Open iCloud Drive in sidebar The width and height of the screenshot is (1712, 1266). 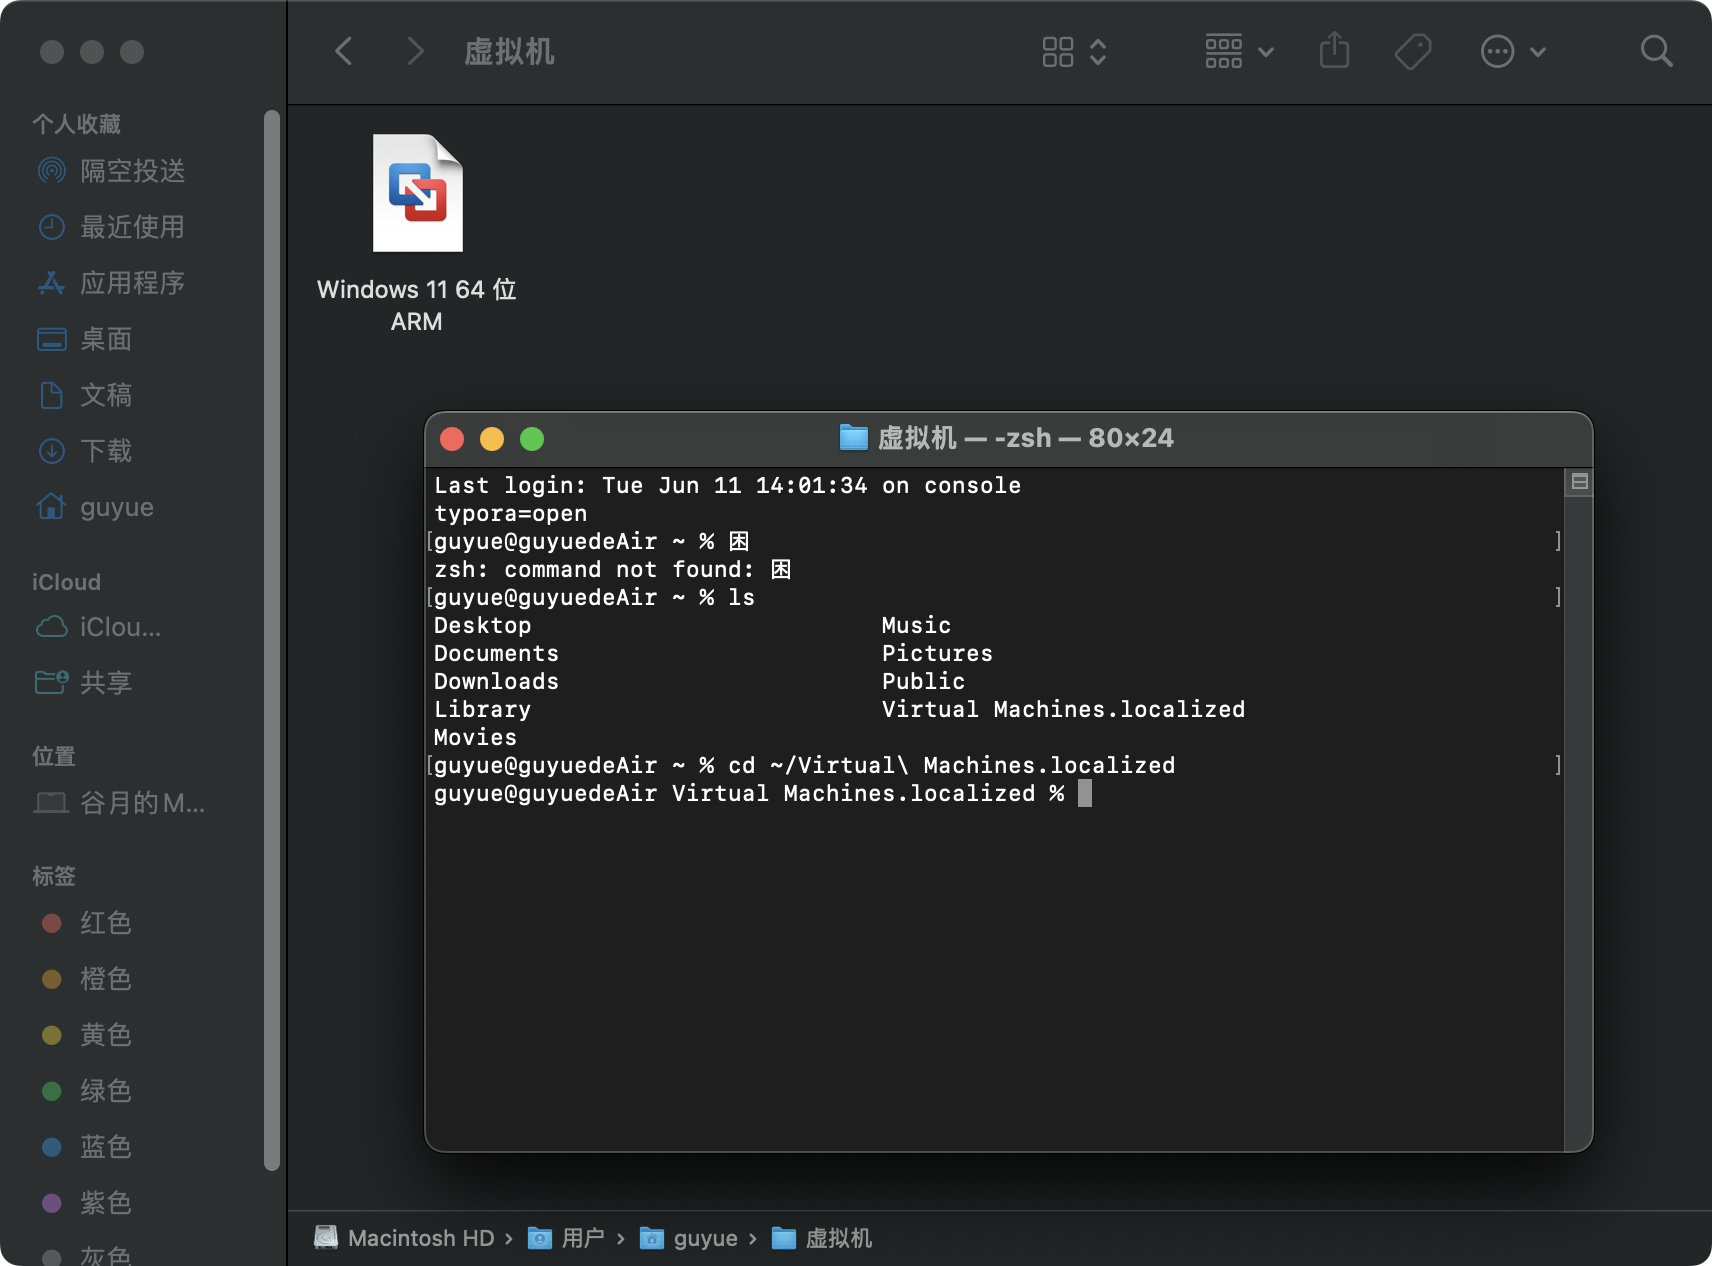coord(98,627)
